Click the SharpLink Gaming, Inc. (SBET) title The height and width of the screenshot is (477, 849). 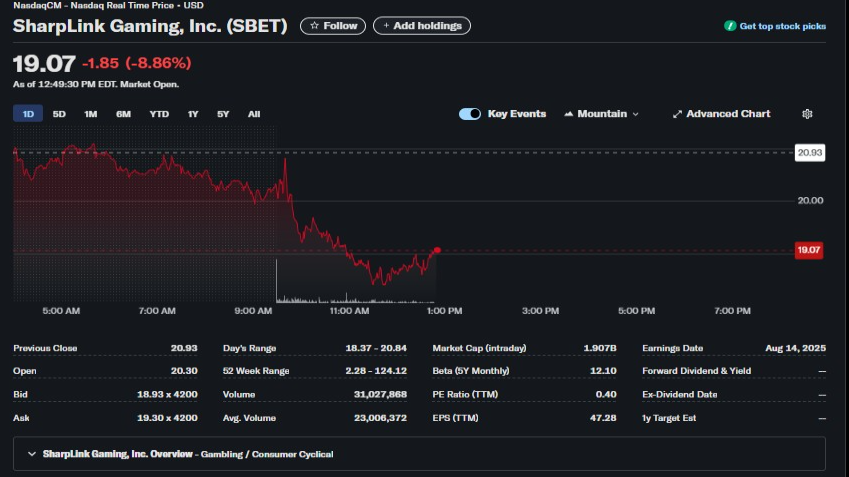150,26
